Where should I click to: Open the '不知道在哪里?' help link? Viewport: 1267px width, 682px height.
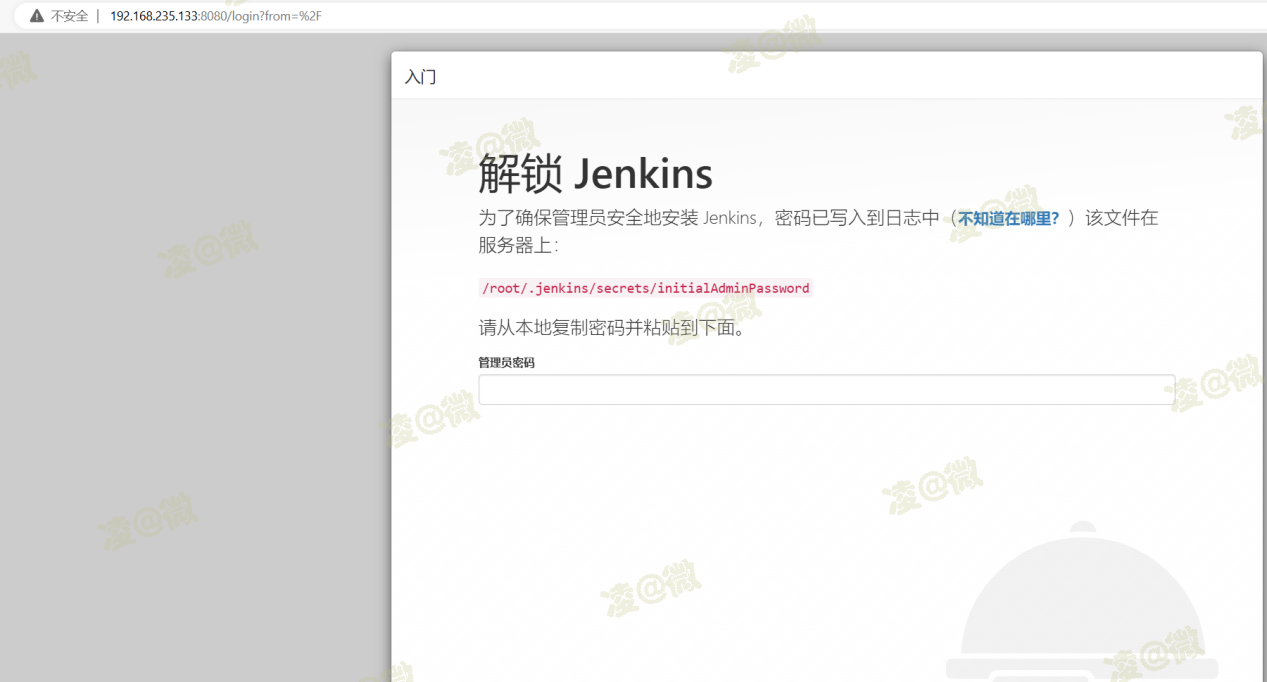[1008, 218]
